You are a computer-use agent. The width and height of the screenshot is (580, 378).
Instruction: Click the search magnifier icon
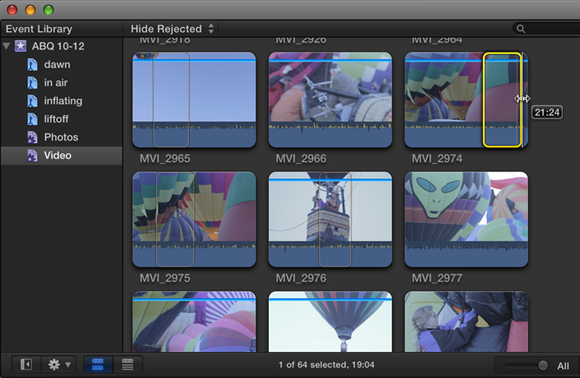[x=521, y=29]
